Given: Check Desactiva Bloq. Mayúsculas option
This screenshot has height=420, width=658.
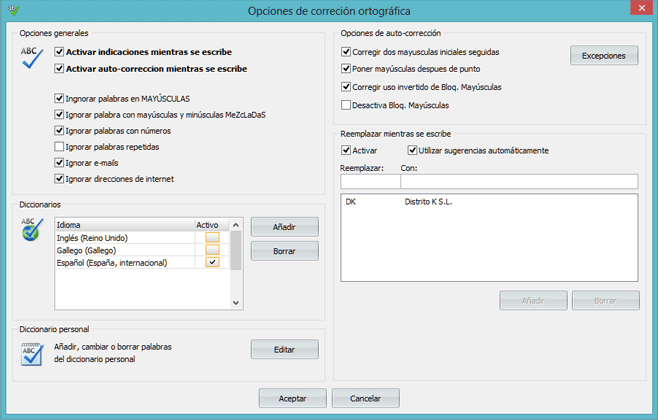Looking at the screenshot, I should click(x=347, y=105).
